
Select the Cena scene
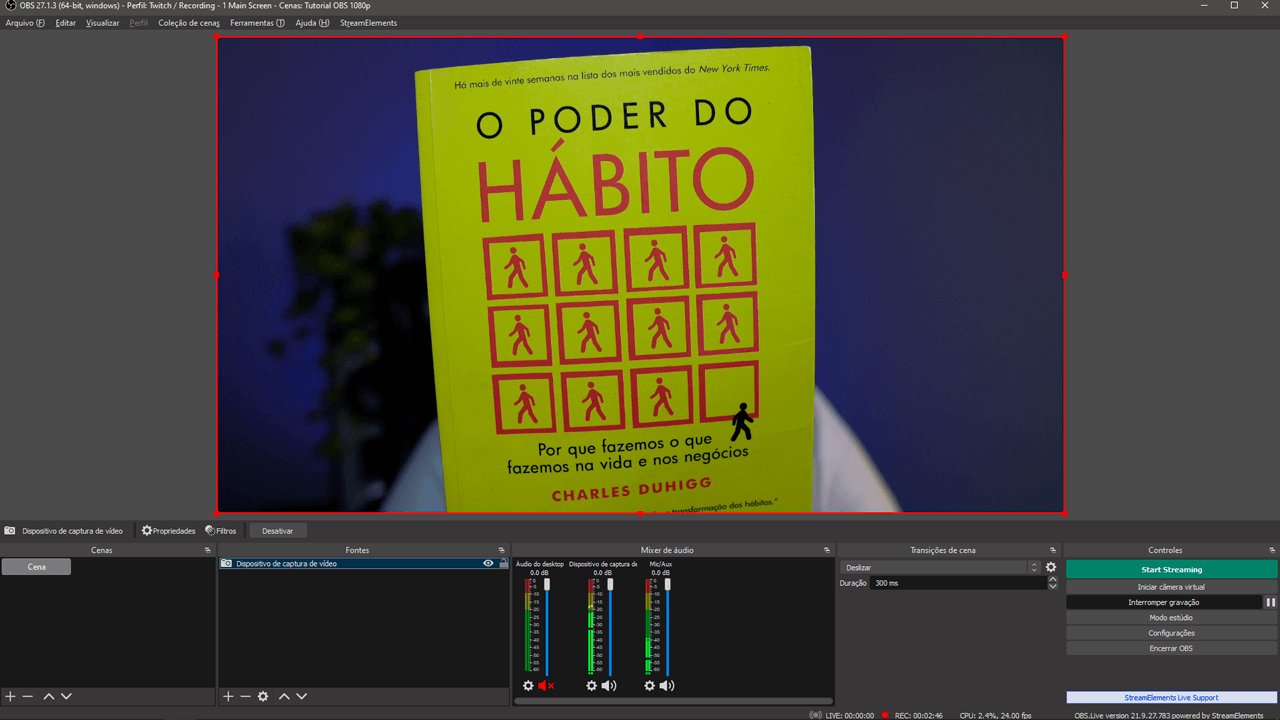click(x=36, y=567)
